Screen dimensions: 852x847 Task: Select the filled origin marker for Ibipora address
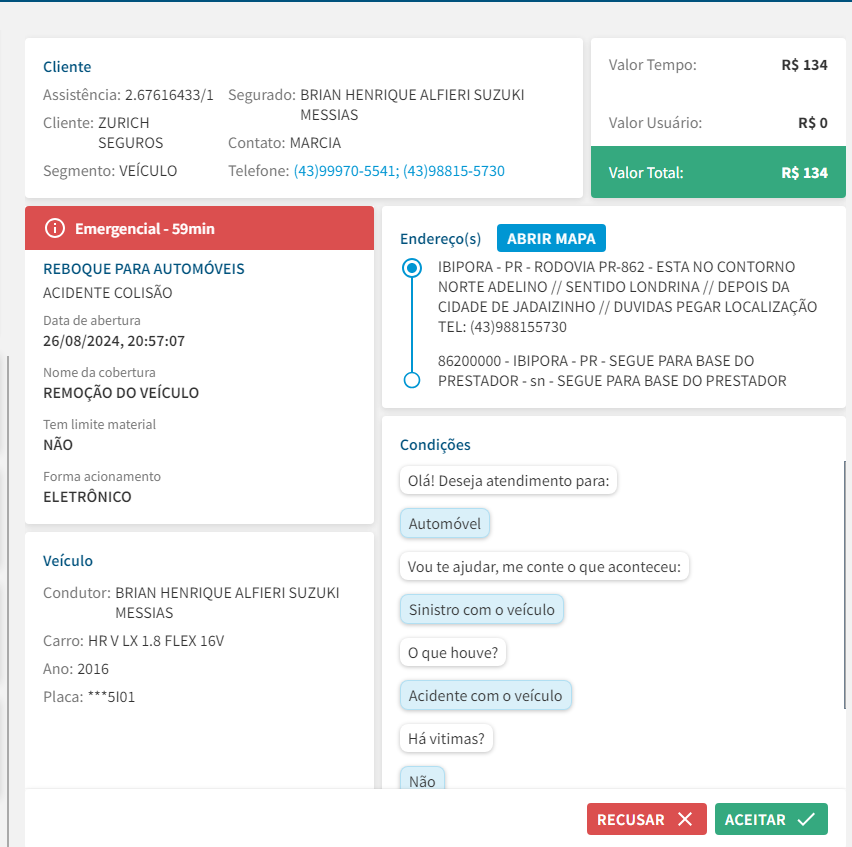pos(411,268)
